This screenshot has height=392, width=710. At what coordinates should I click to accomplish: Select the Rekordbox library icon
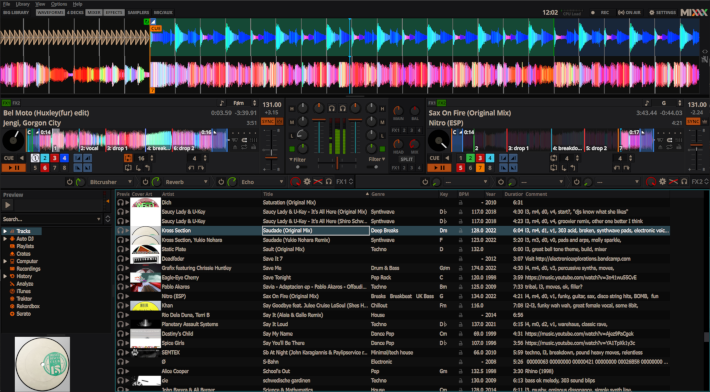(12, 306)
